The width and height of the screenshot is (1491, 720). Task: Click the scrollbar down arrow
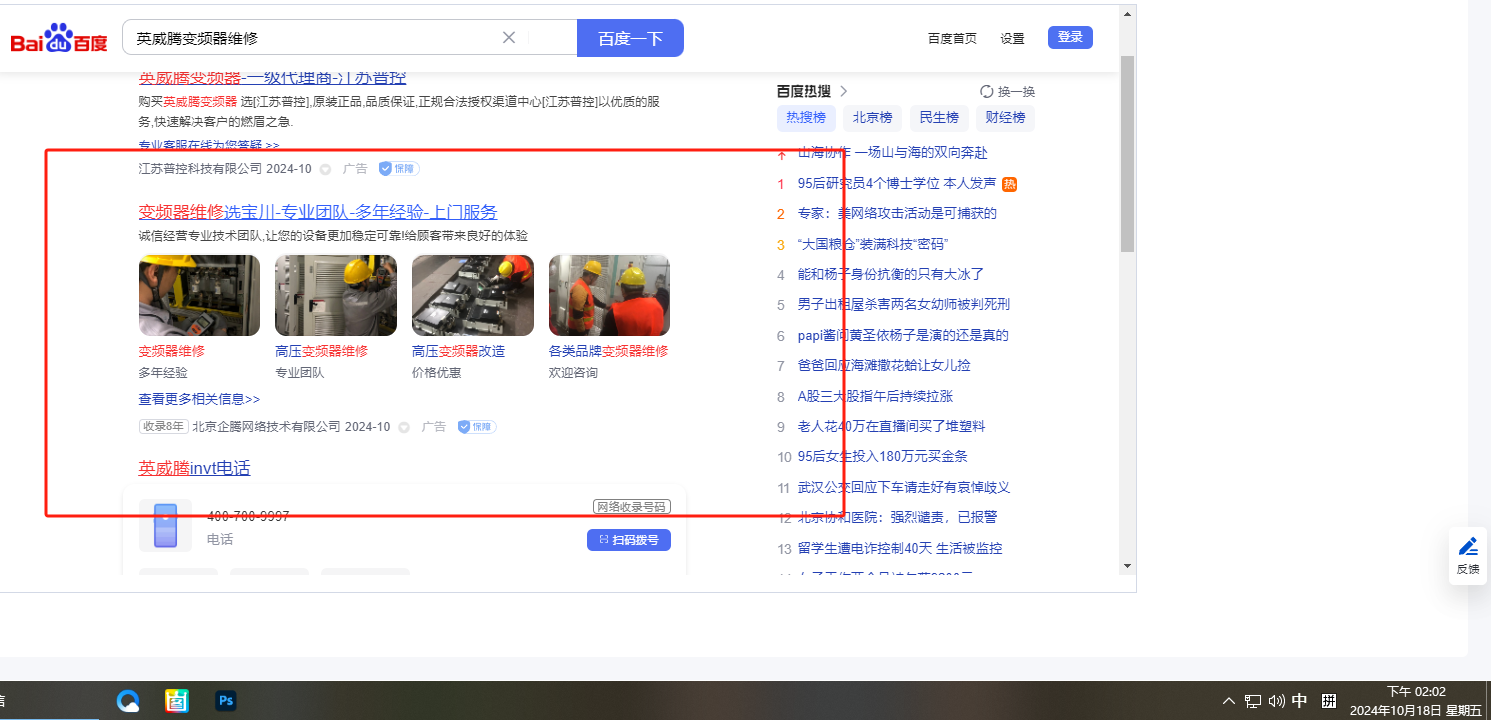coord(1127,565)
